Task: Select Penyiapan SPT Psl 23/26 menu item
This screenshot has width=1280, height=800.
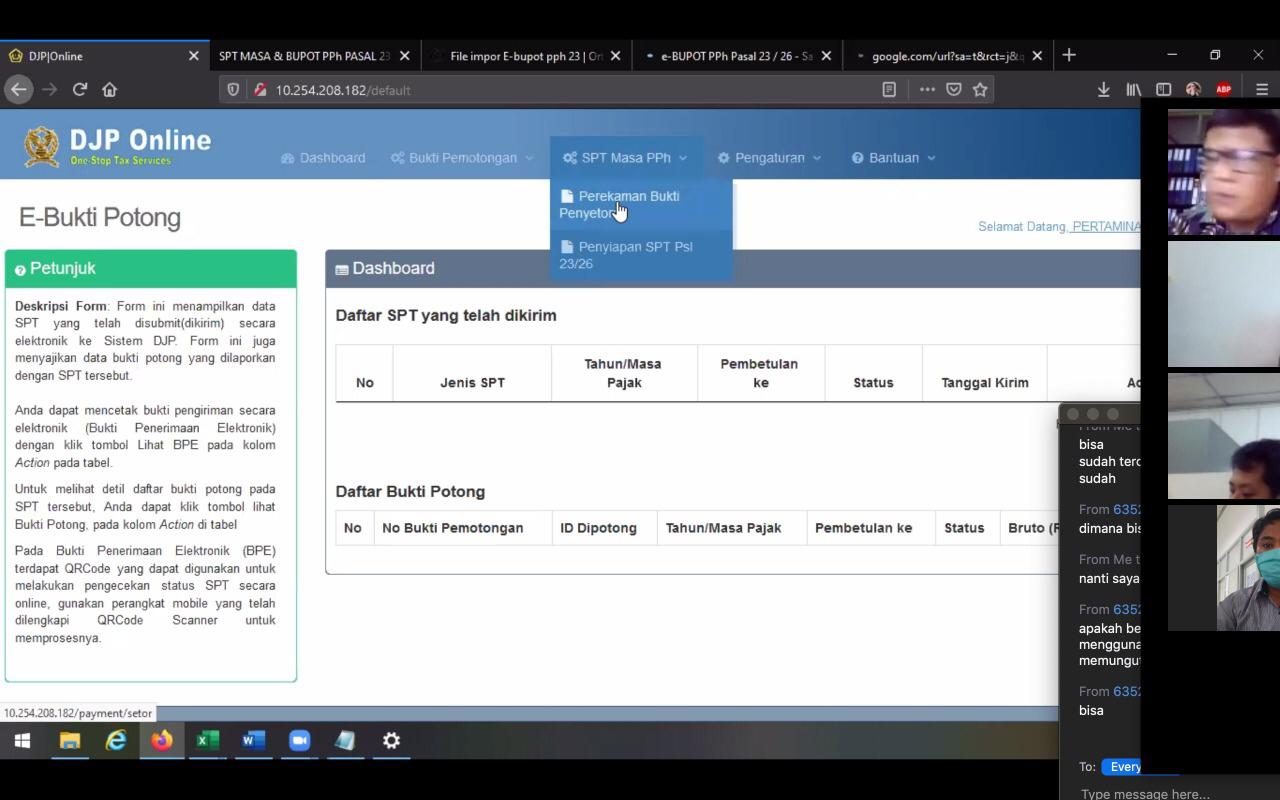Action: [634, 255]
